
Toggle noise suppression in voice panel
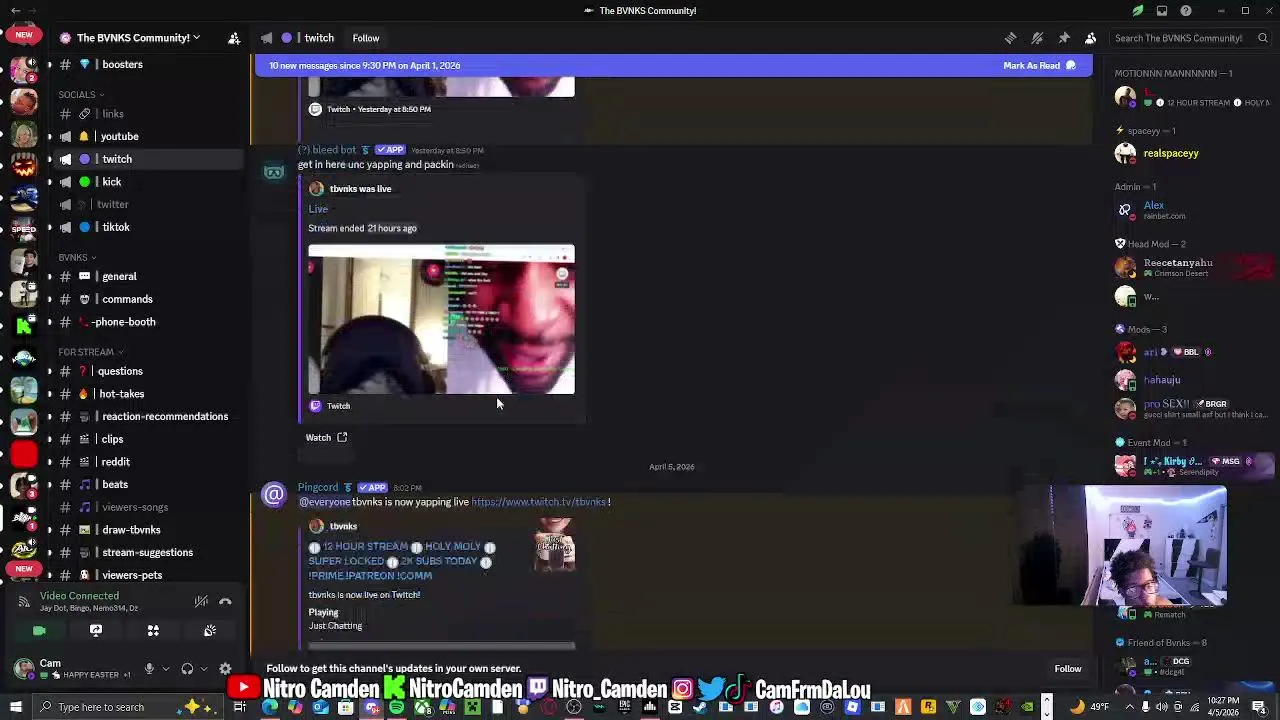[x=202, y=601]
